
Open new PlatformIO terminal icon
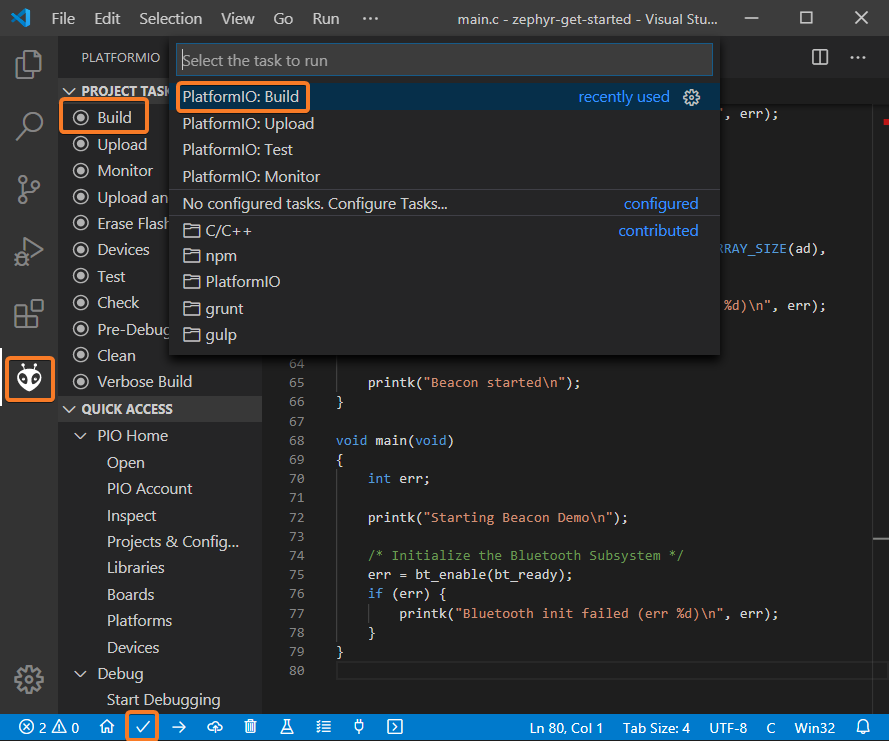pos(395,727)
